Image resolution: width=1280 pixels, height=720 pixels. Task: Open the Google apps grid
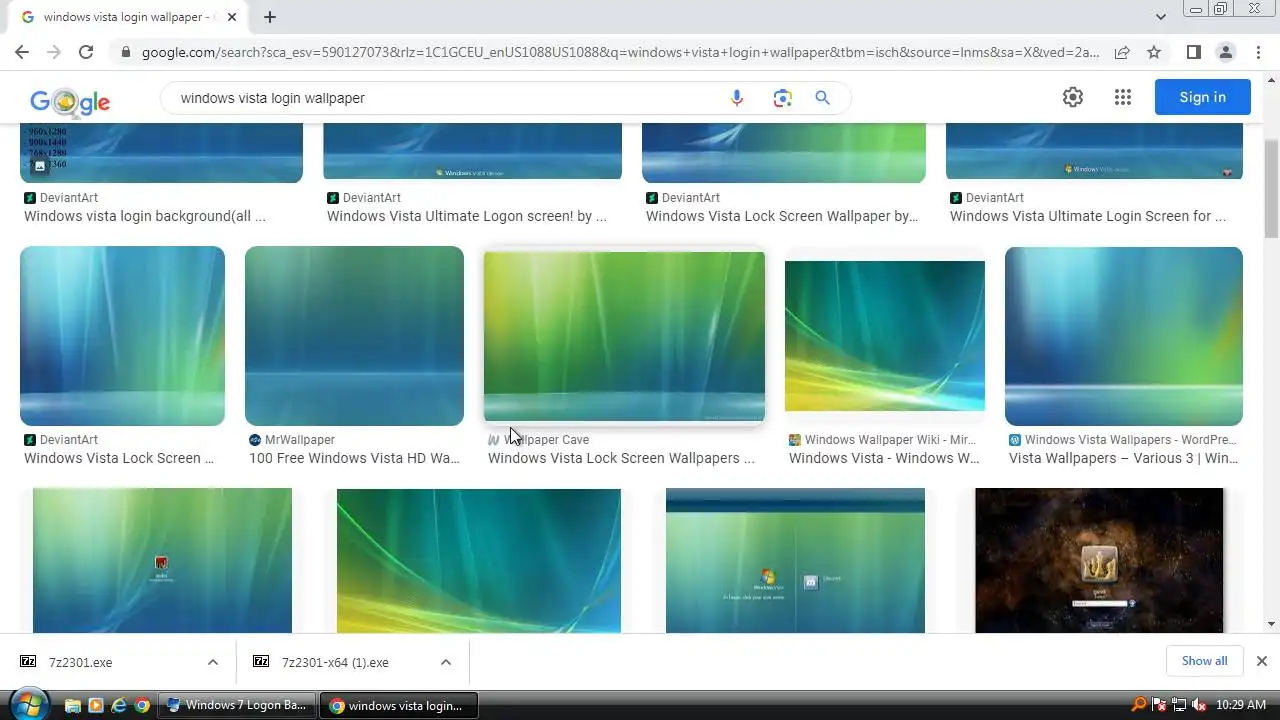[1123, 97]
